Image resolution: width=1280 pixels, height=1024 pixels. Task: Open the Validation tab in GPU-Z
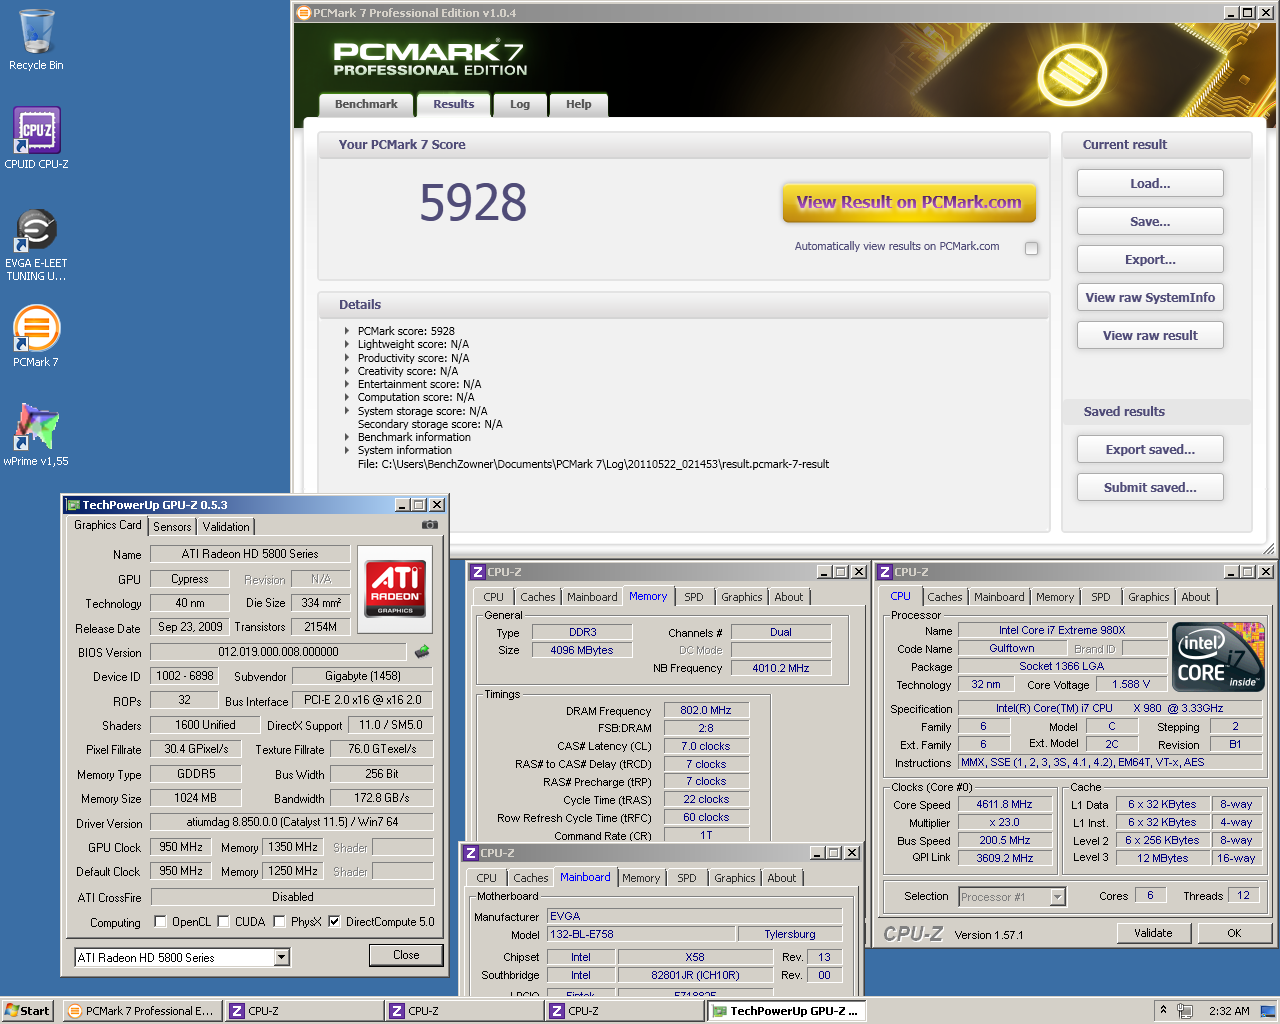226,527
